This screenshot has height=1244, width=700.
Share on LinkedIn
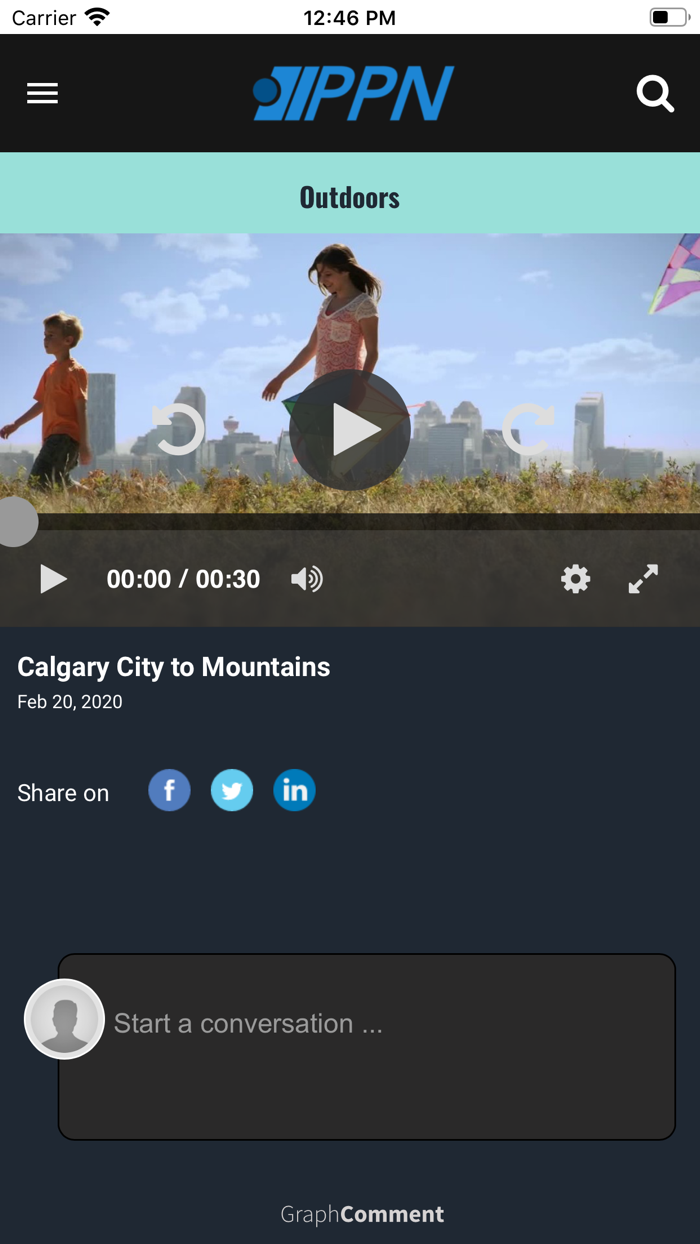[294, 790]
